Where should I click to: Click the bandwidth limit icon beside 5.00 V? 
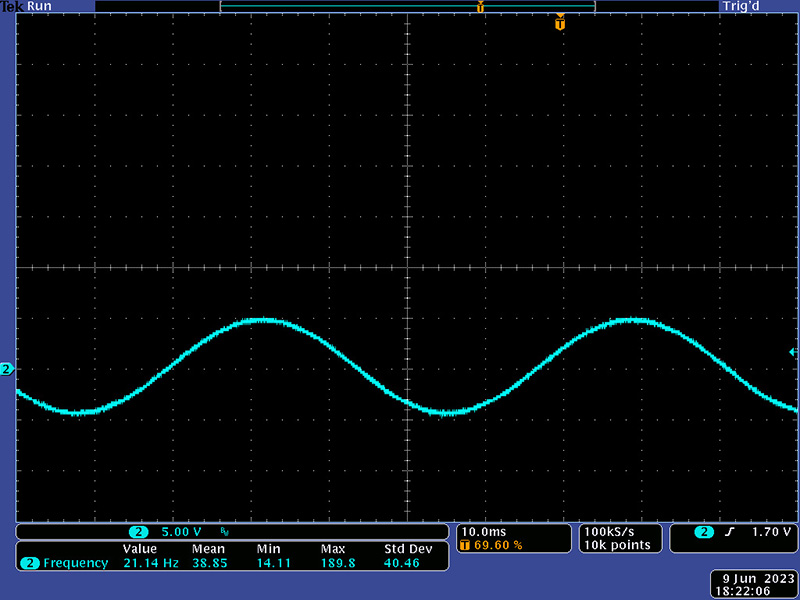(224, 532)
